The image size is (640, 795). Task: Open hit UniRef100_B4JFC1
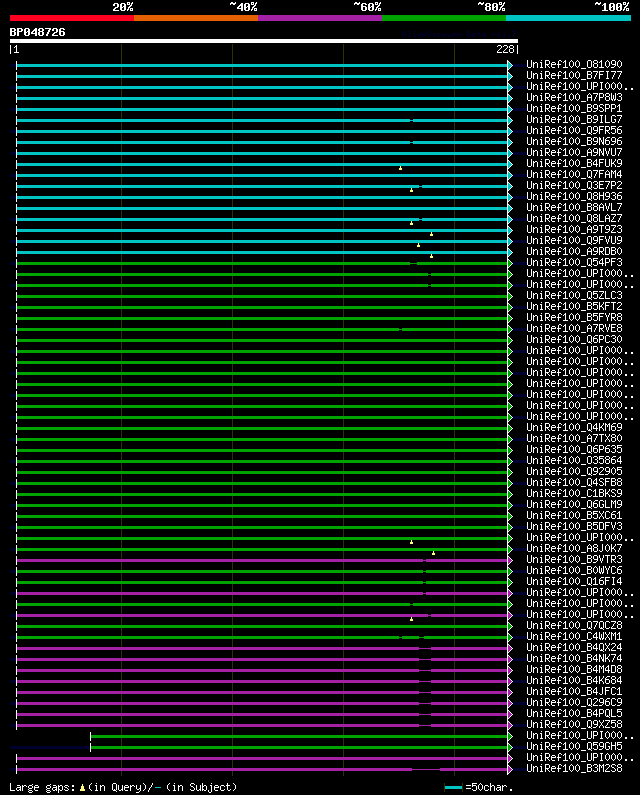[574, 692]
